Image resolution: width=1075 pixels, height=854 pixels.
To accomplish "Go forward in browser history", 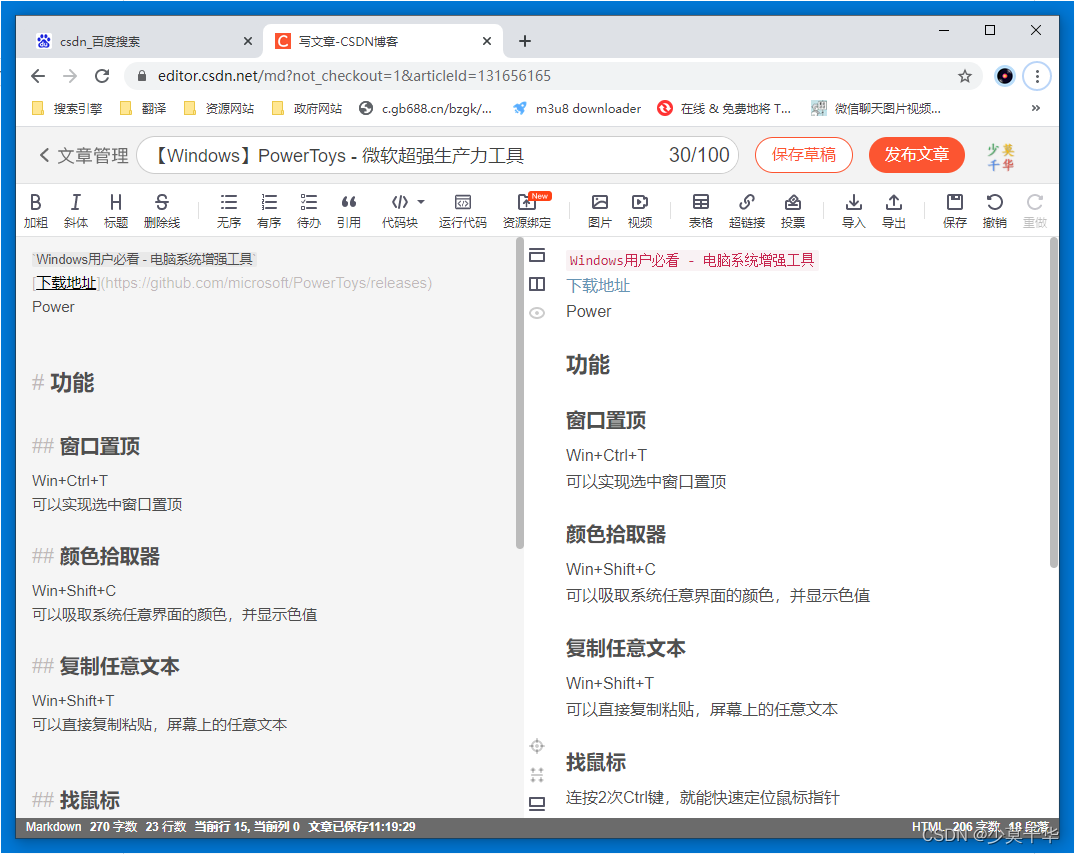I will pos(70,76).
